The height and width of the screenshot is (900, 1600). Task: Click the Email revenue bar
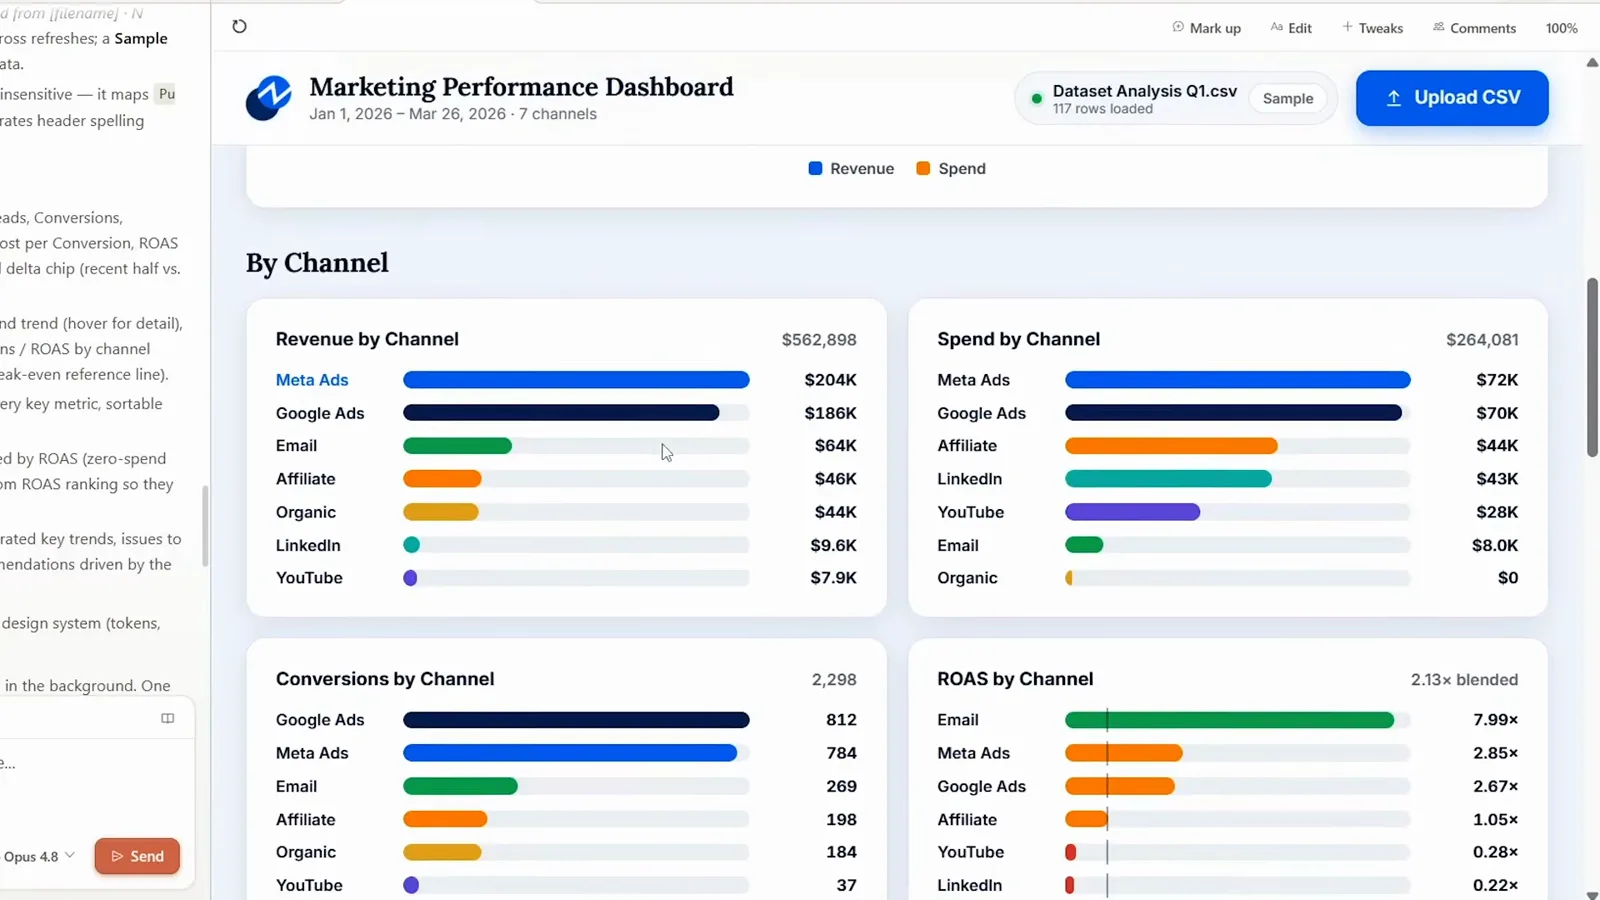click(457, 446)
